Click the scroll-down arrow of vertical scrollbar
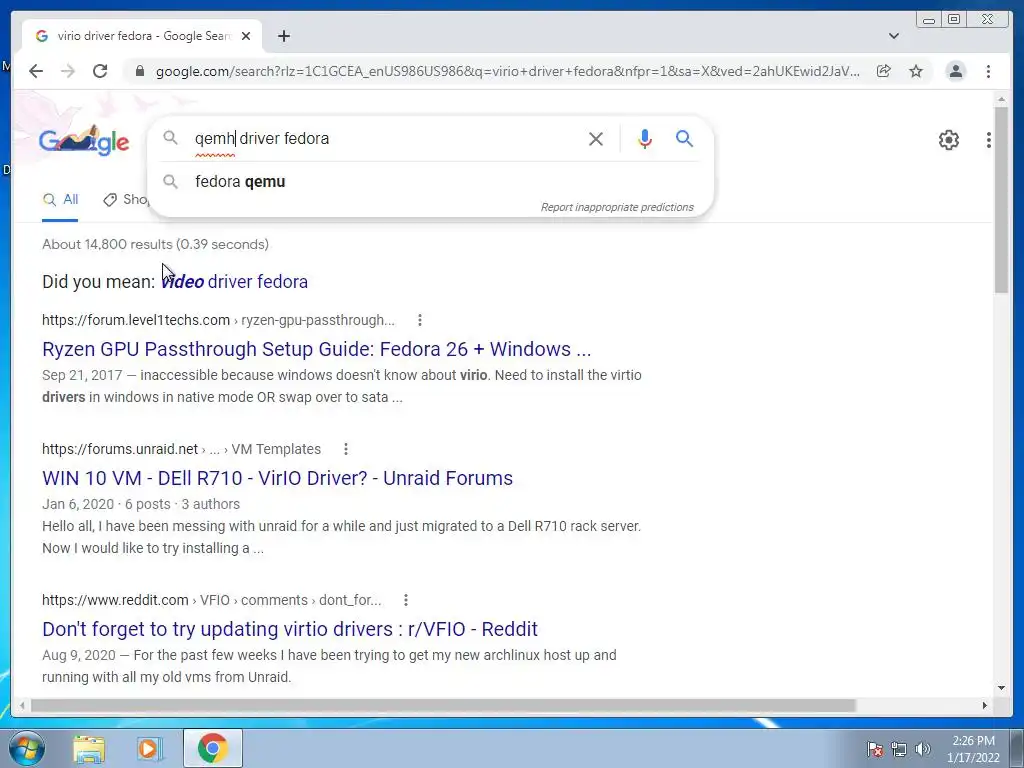Image resolution: width=1024 pixels, height=768 pixels. pyautogui.click(x=1001, y=688)
